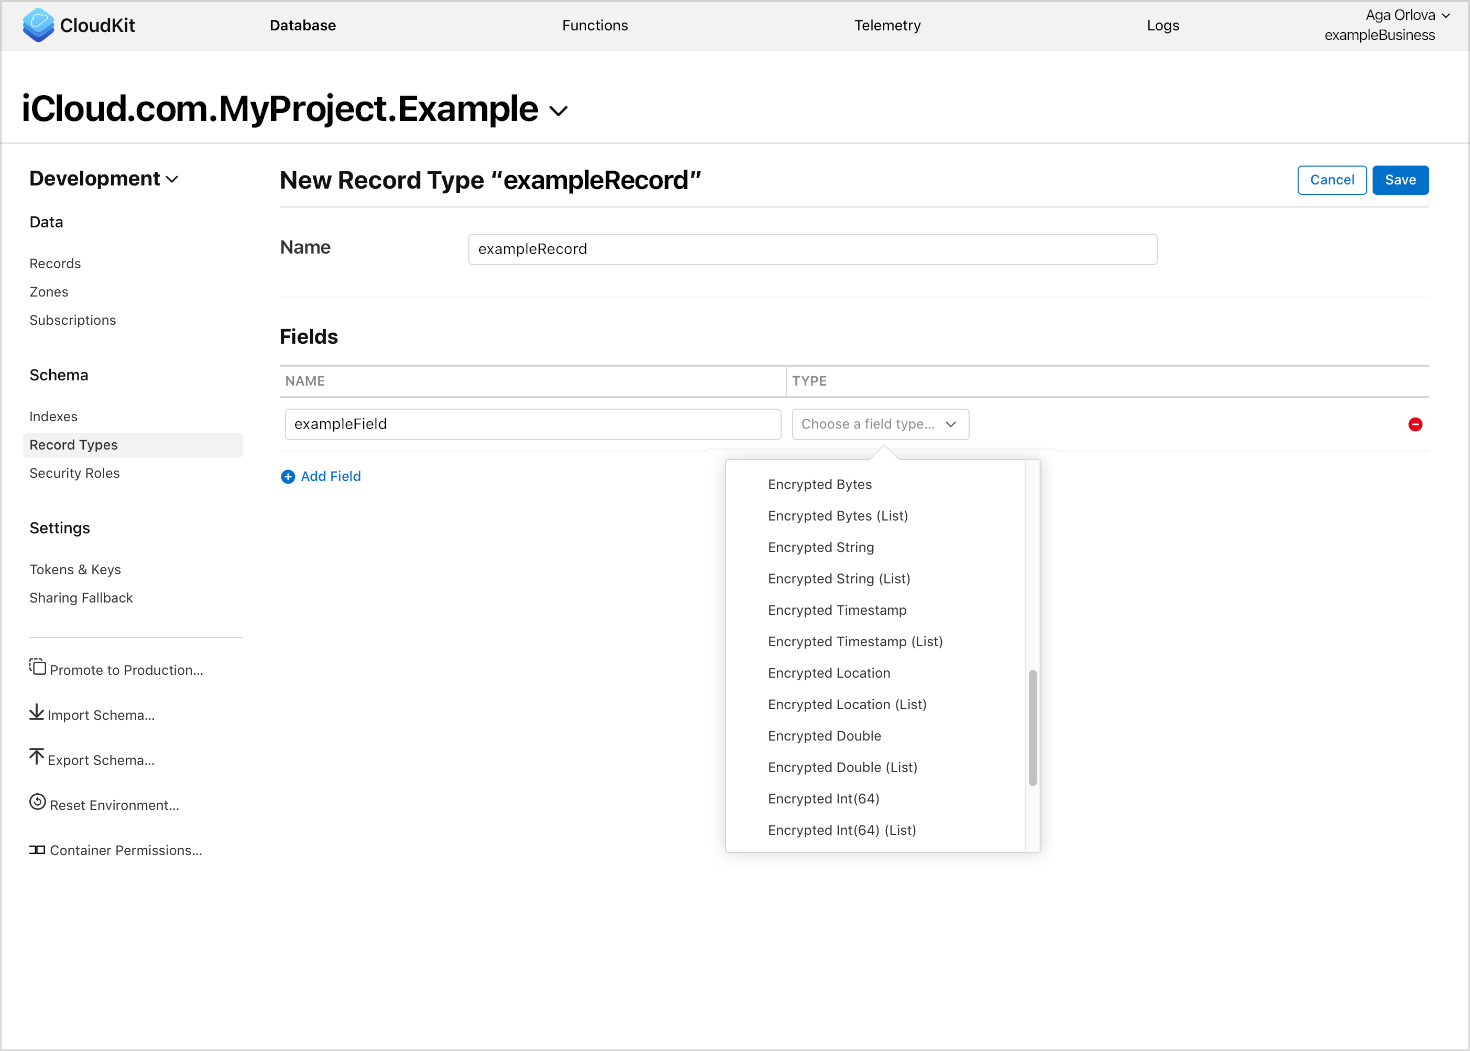1470x1051 pixels.
Task: Click the Reset Environment icon
Action: pos(37,802)
